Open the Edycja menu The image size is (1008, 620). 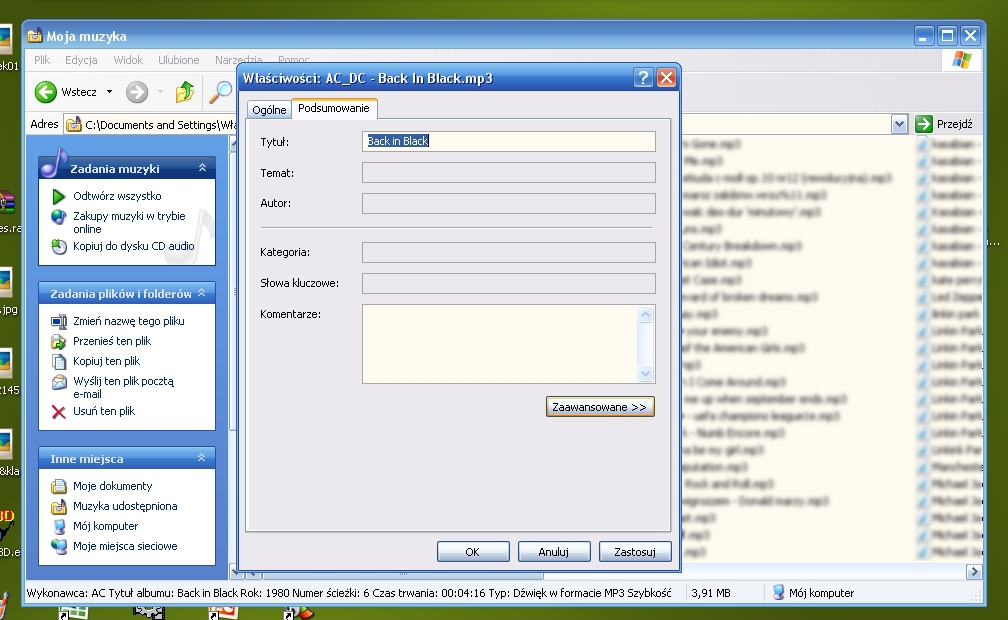tap(81, 60)
